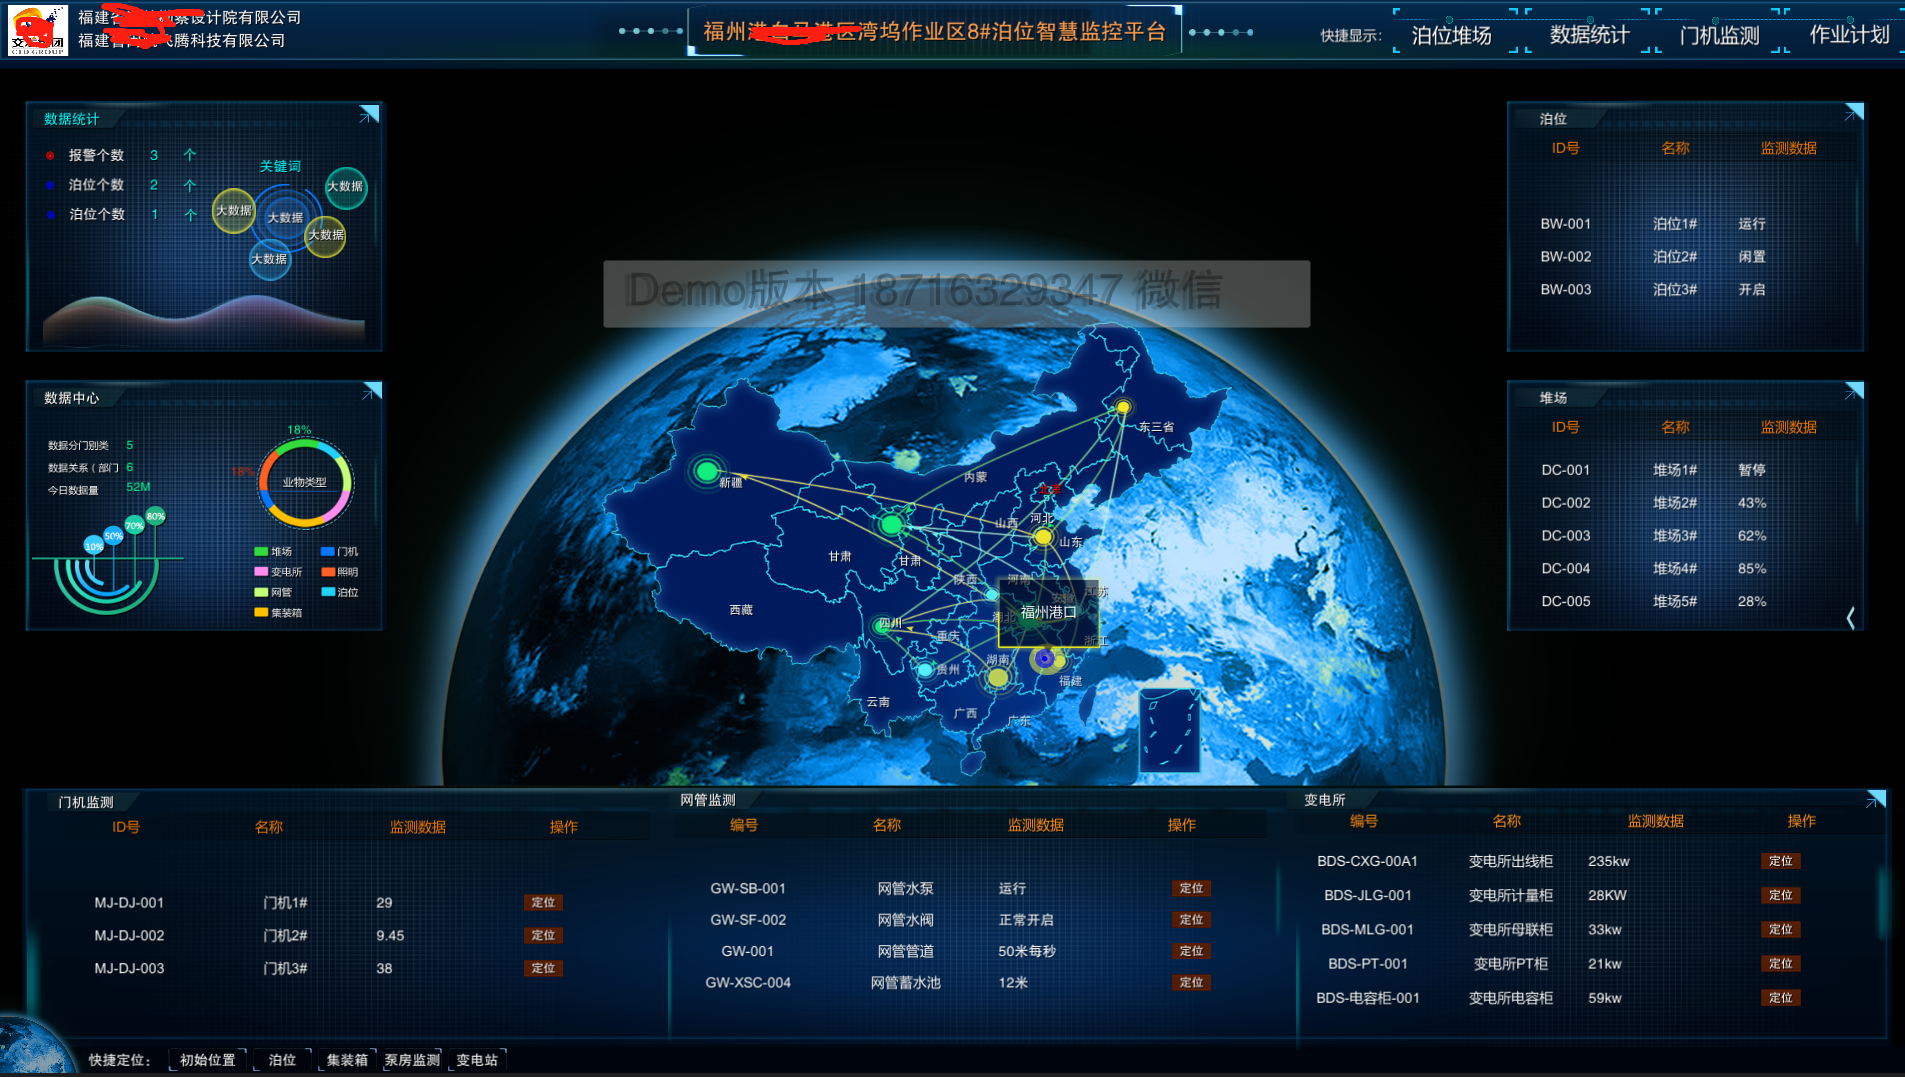The image size is (1905, 1077).
Task: Expand the 堆场 panel corner arrow
Action: [x=1853, y=391]
